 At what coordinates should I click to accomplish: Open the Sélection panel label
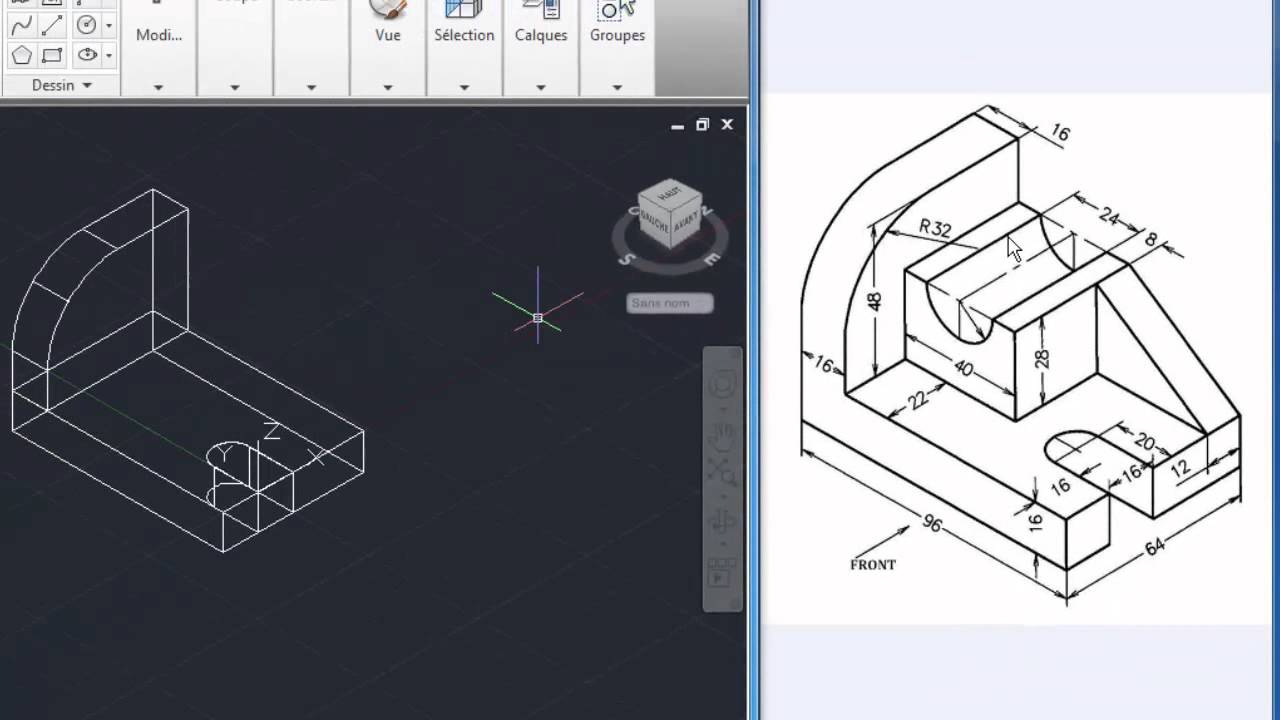tap(464, 35)
